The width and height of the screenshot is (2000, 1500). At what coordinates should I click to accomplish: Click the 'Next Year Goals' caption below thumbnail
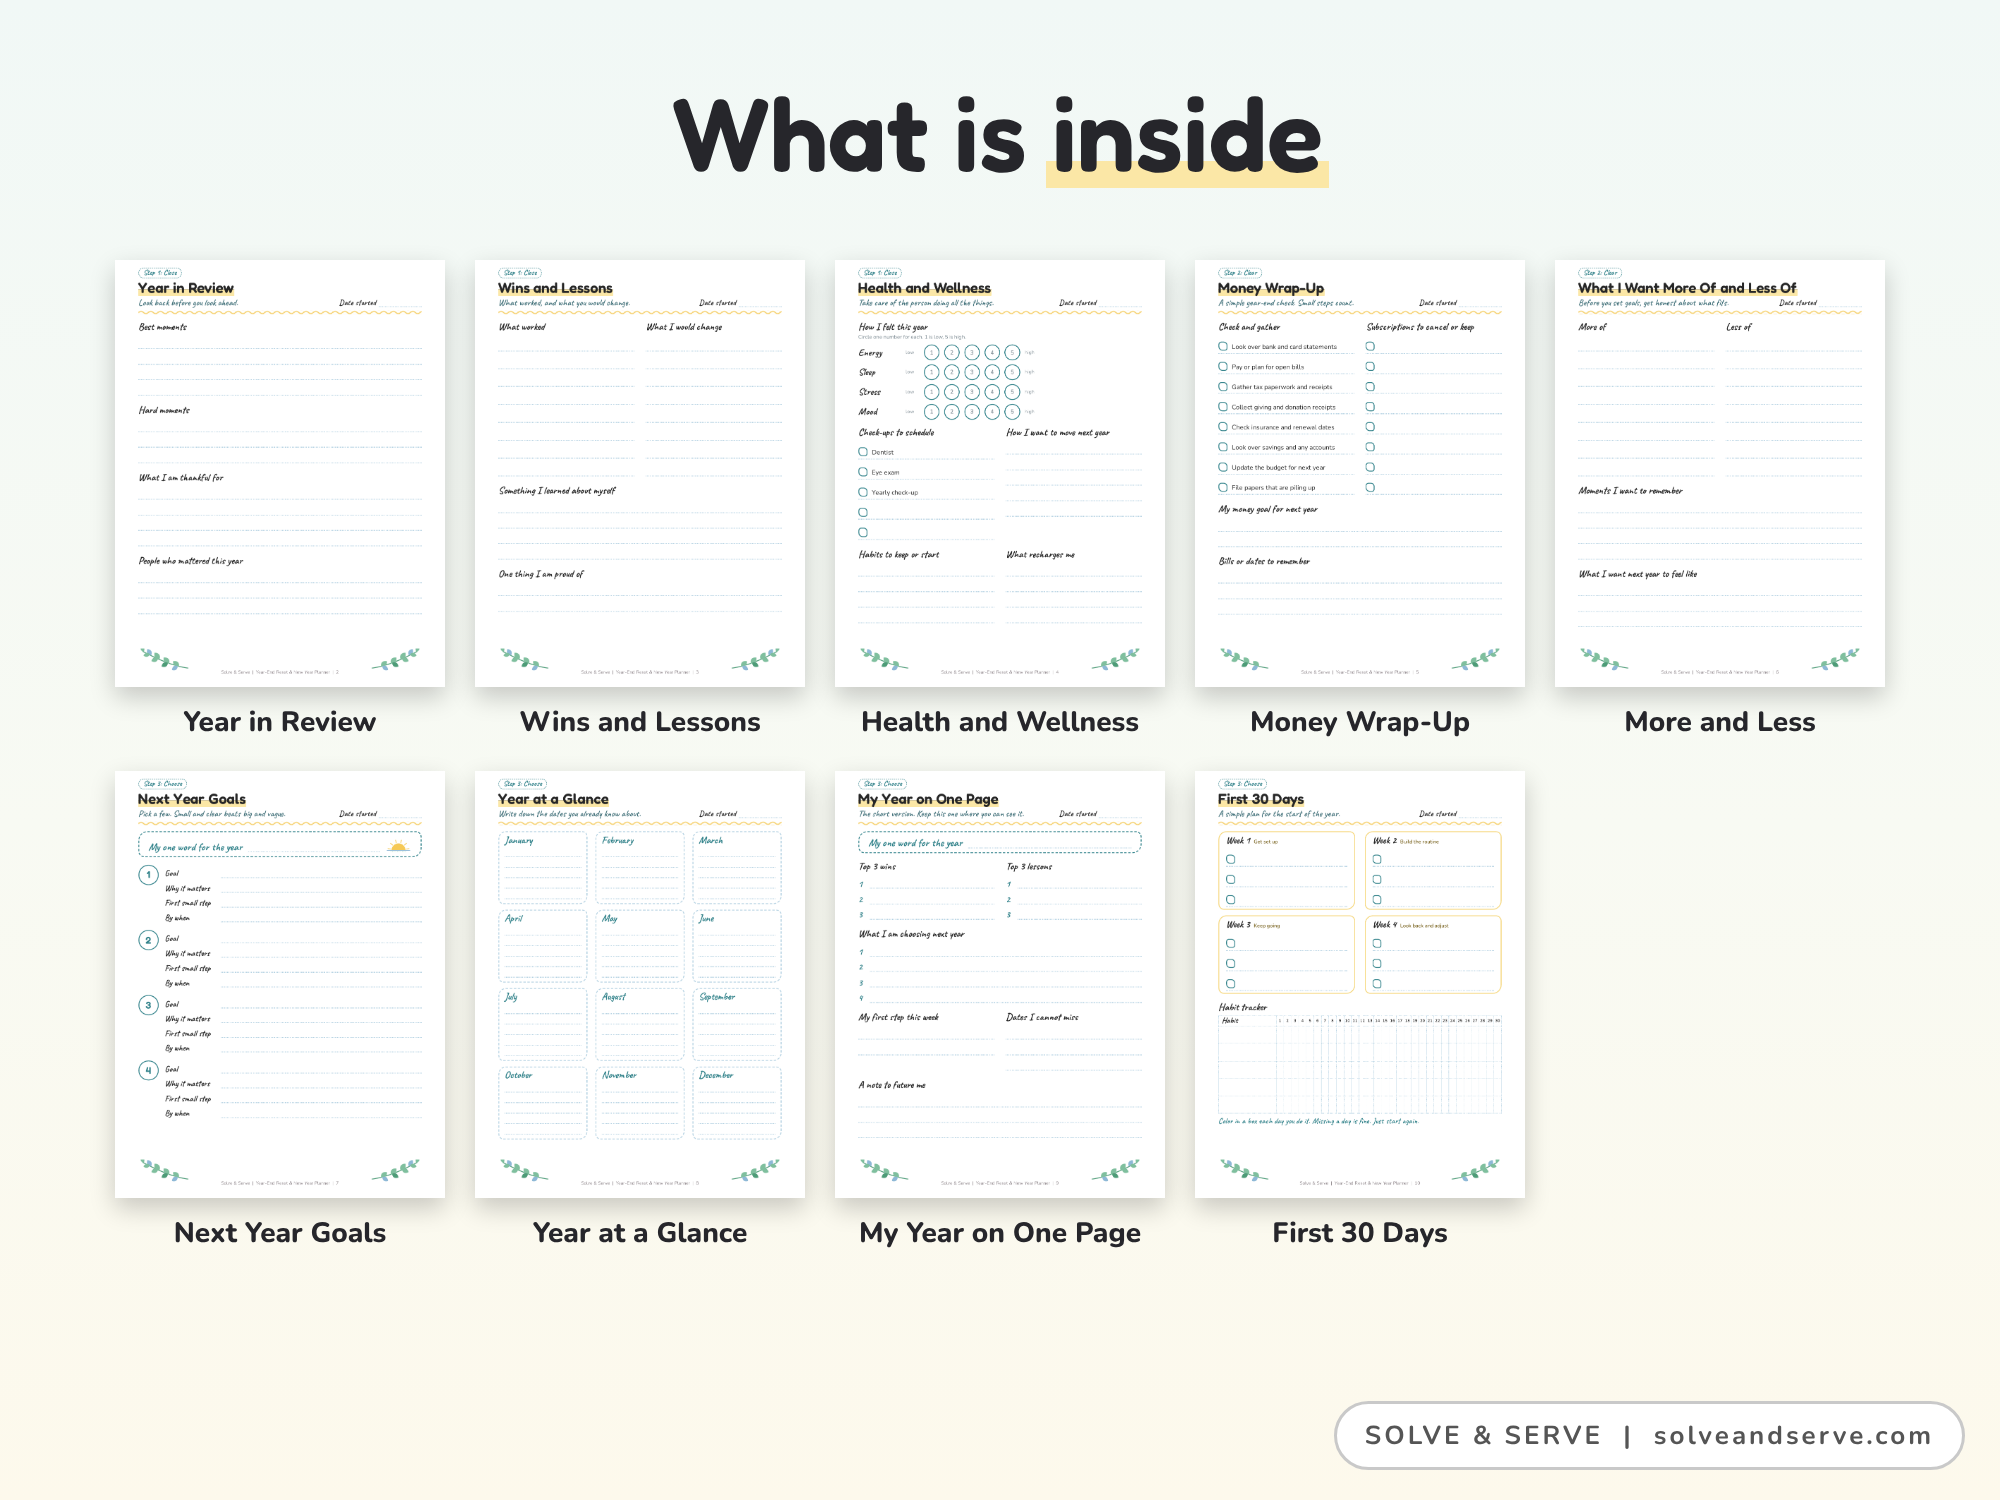(280, 1233)
